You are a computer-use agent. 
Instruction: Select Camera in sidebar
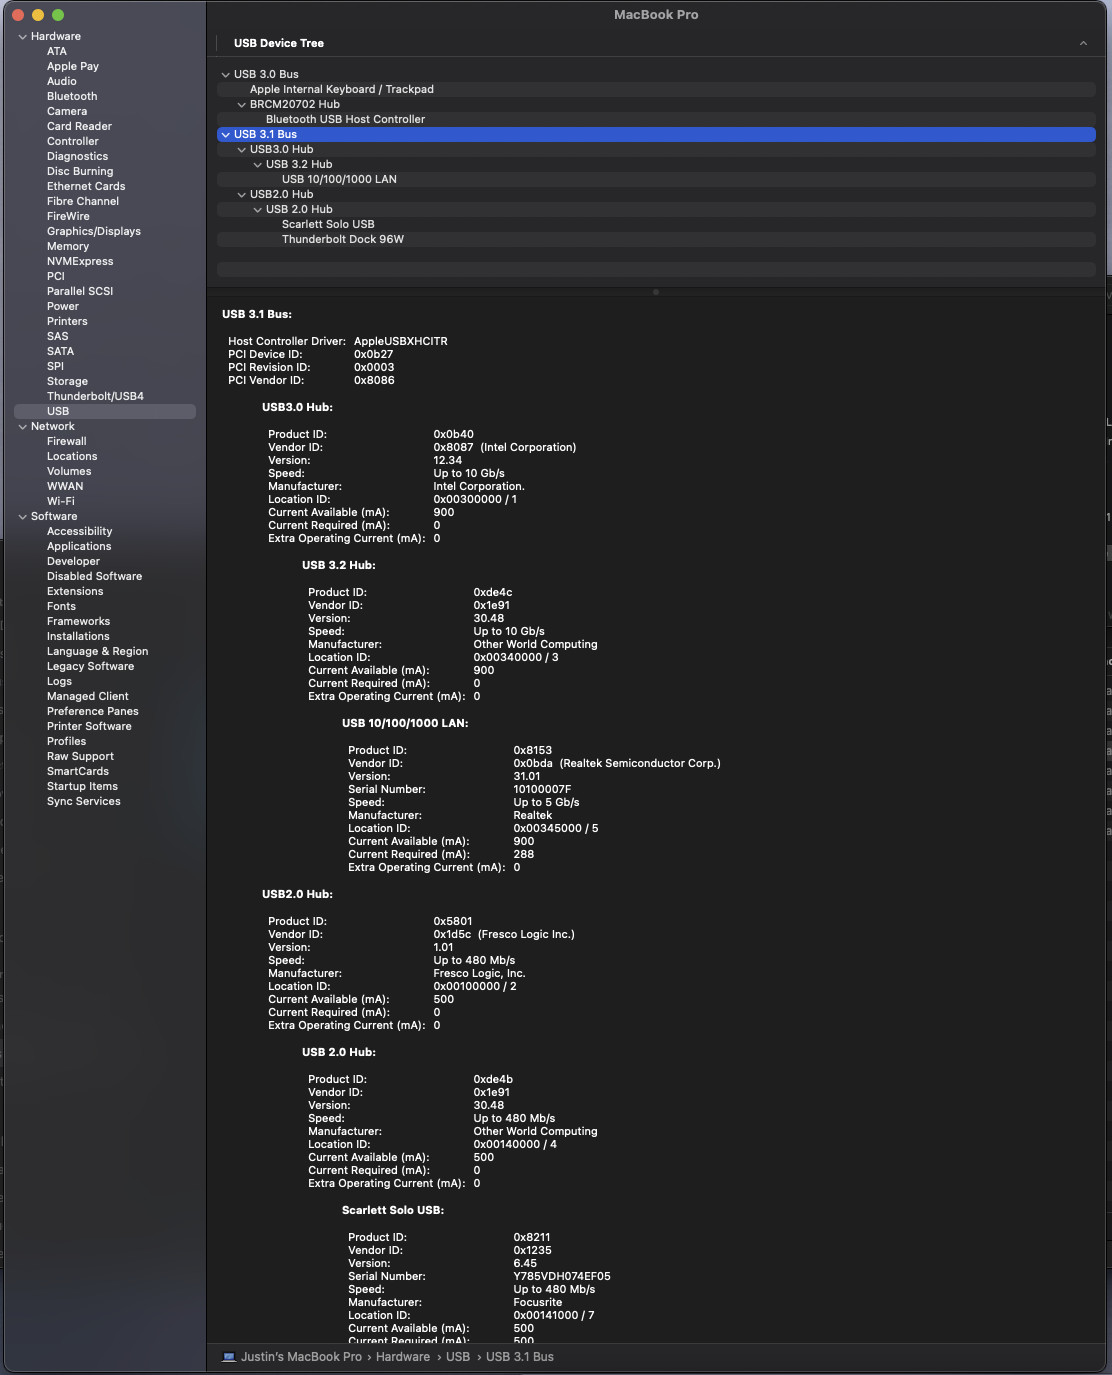coord(67,112)
